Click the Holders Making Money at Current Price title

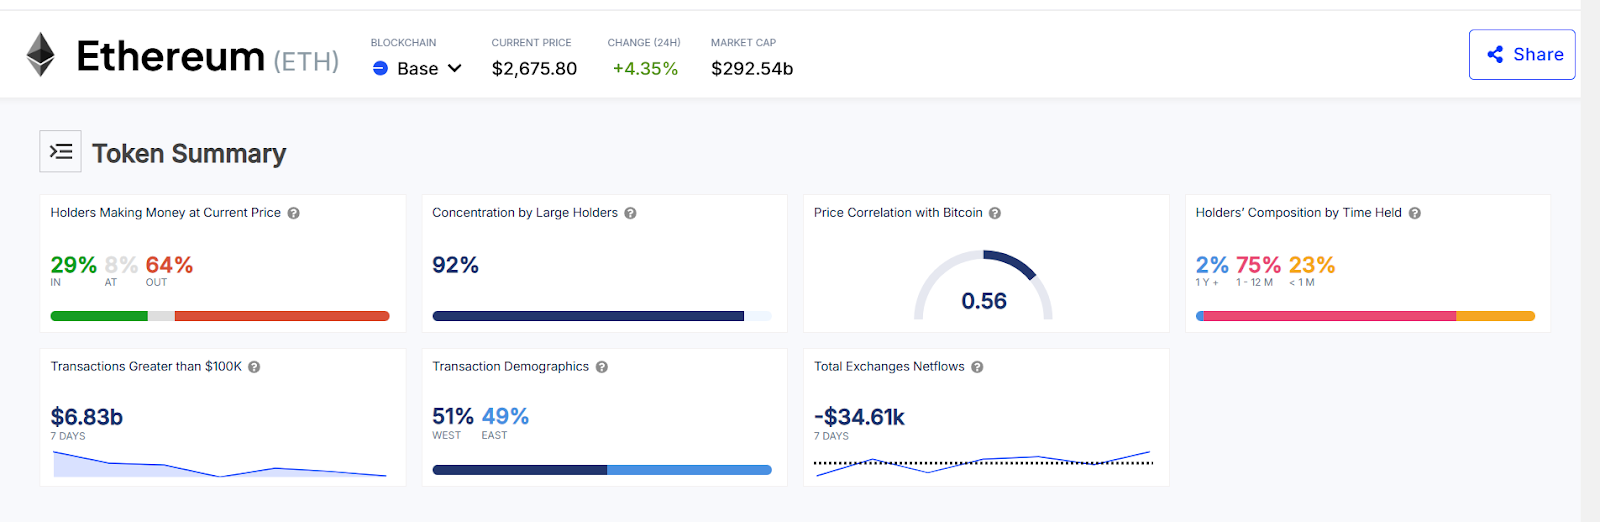coord(166,213)
